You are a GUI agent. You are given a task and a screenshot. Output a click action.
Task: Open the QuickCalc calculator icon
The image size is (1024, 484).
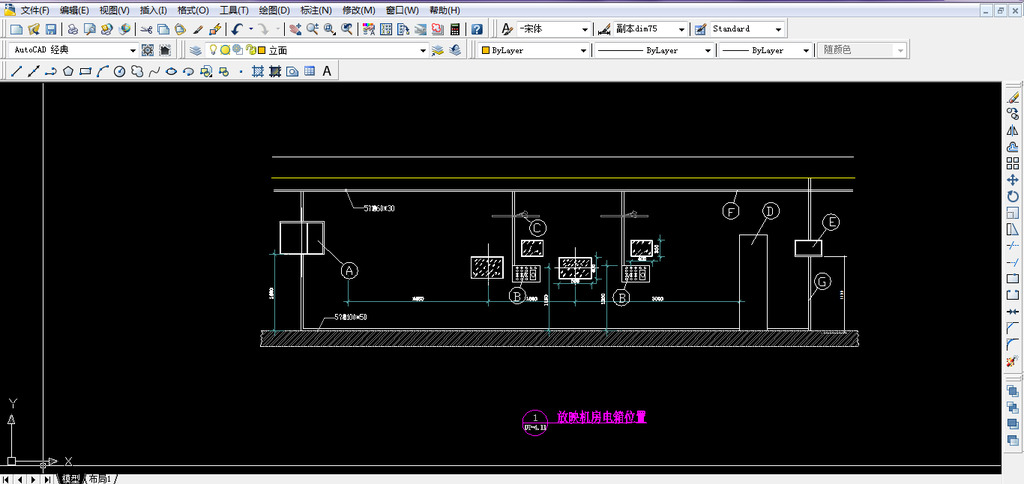[x=455, y=29]
